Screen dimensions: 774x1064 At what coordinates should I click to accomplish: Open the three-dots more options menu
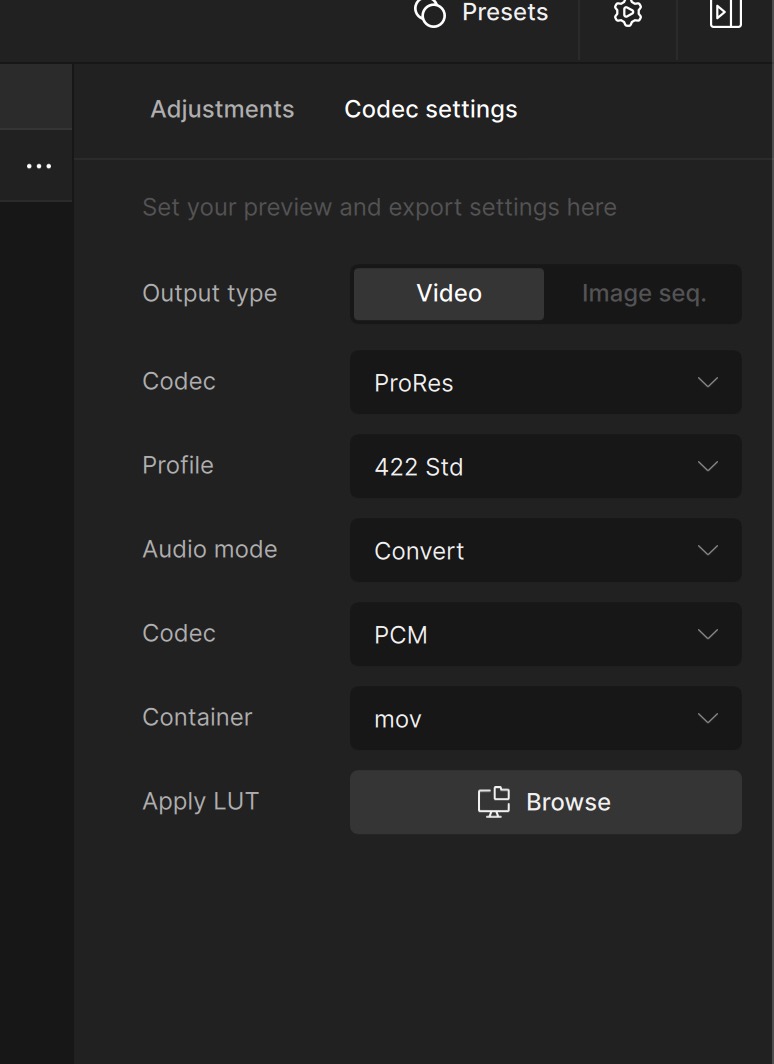[39, 166]
